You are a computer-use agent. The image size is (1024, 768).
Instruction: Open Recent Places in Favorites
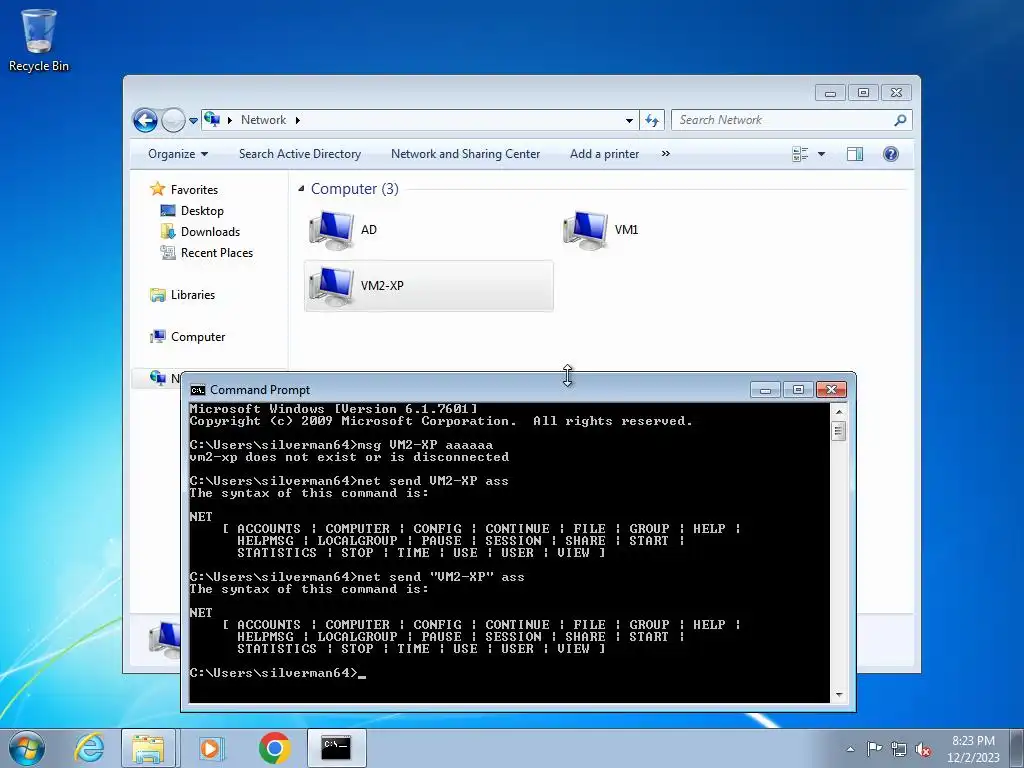tap(206, 253)
